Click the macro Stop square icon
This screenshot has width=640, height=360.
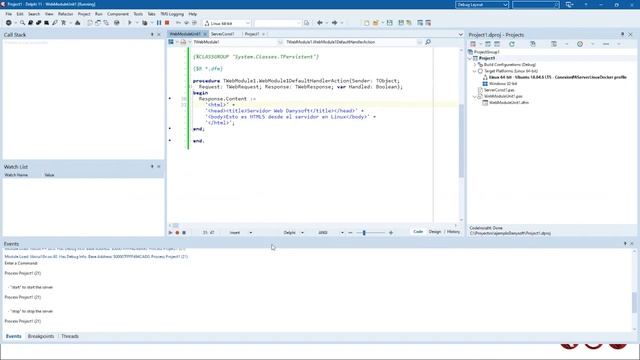(x=184, y=232)
